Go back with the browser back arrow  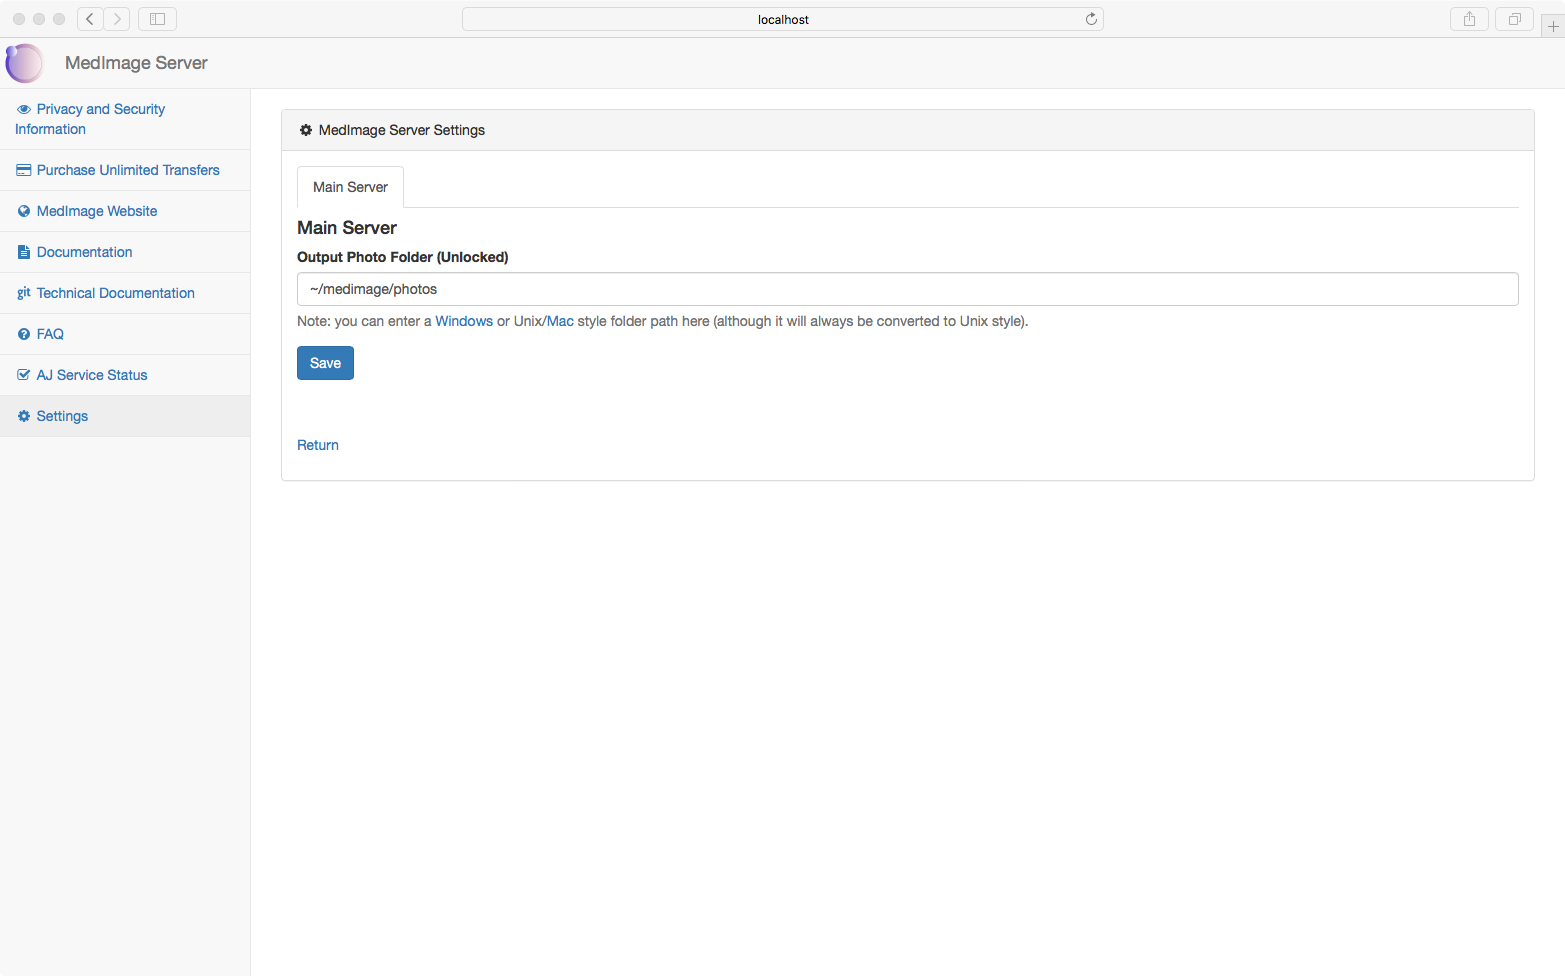click(90, 19)
